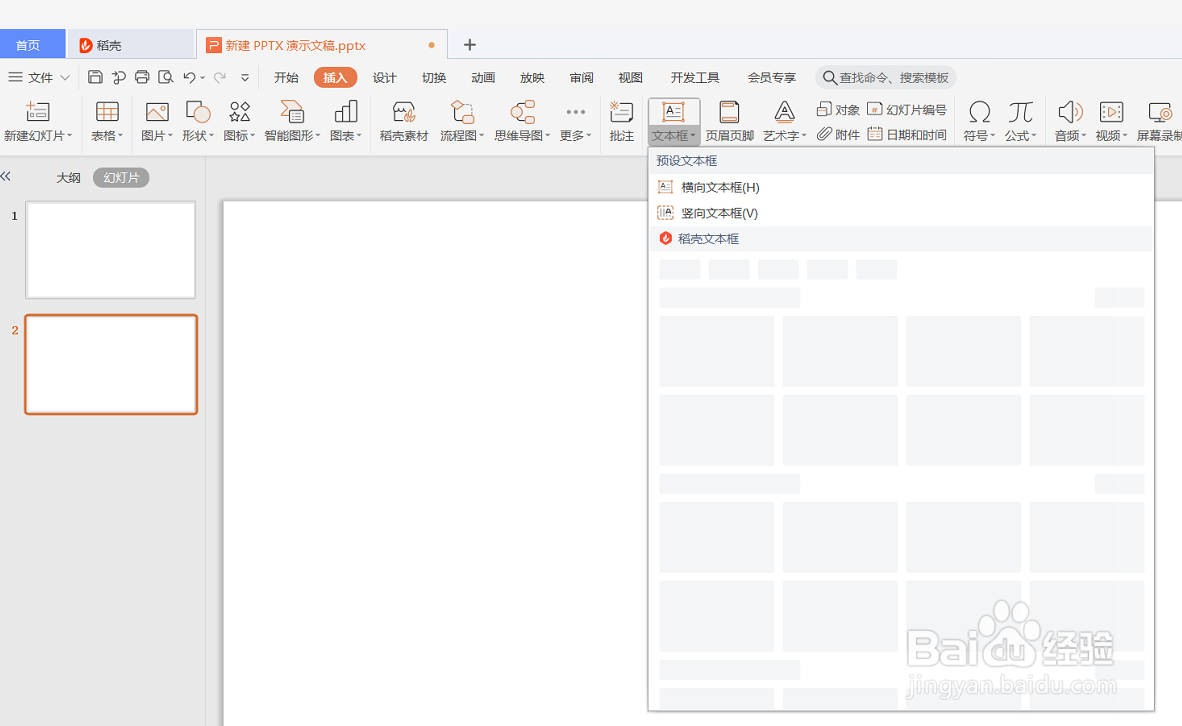Click the More (更多) ellipsis icon
The height and width of the screenshot is (726, 1182).
click(x=575, y=112)
